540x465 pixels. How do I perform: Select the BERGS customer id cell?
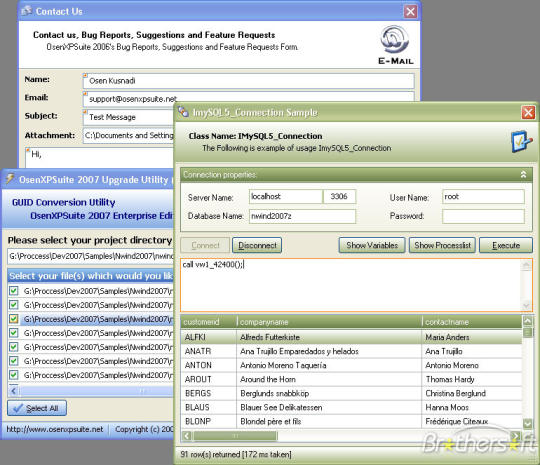click(209, 393)
